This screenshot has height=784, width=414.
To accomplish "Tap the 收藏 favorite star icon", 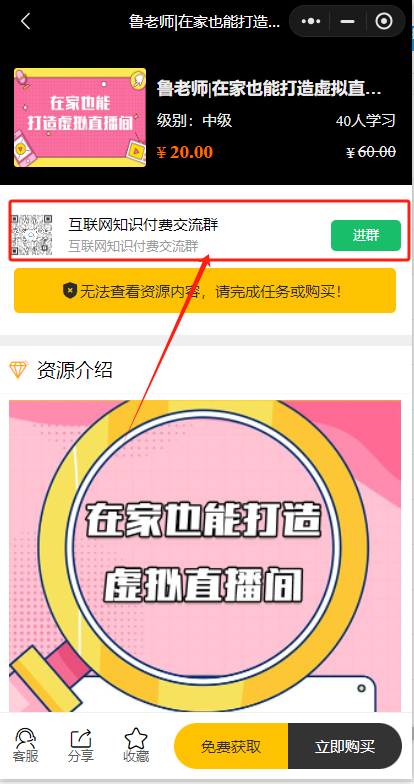I will click(136, 746).
